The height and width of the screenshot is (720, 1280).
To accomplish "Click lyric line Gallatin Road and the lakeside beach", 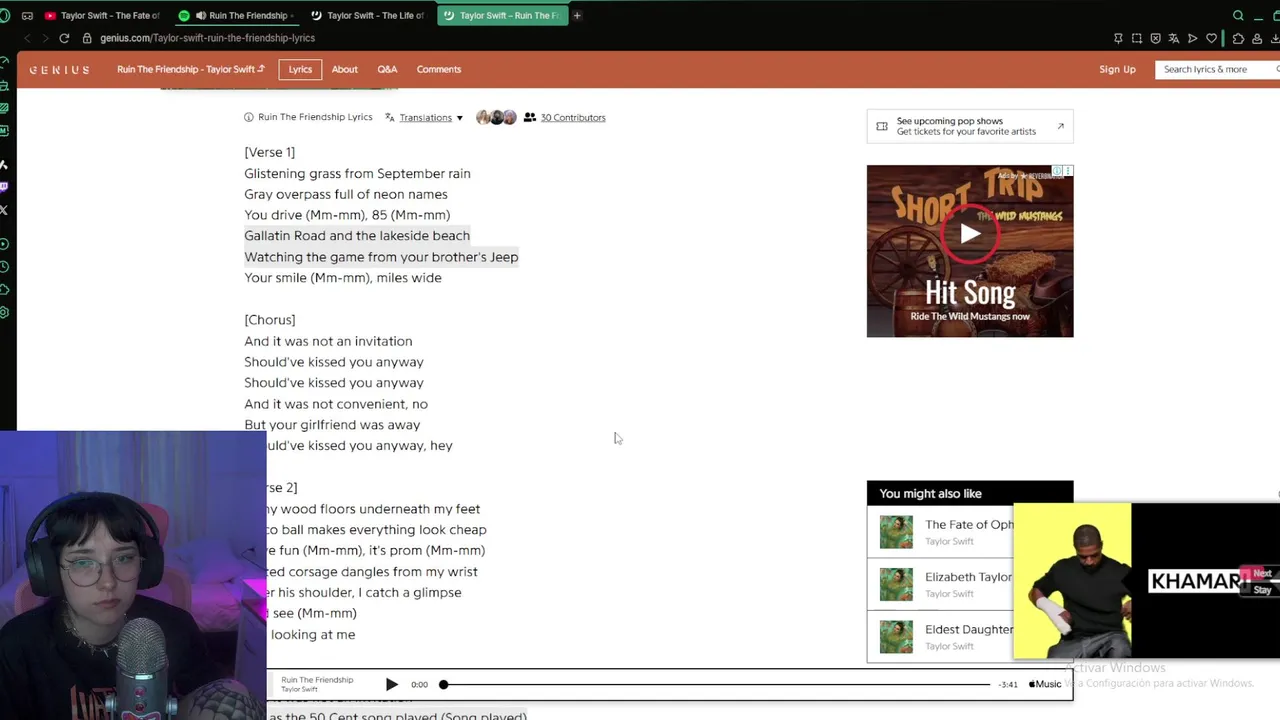I will (357, 236).
